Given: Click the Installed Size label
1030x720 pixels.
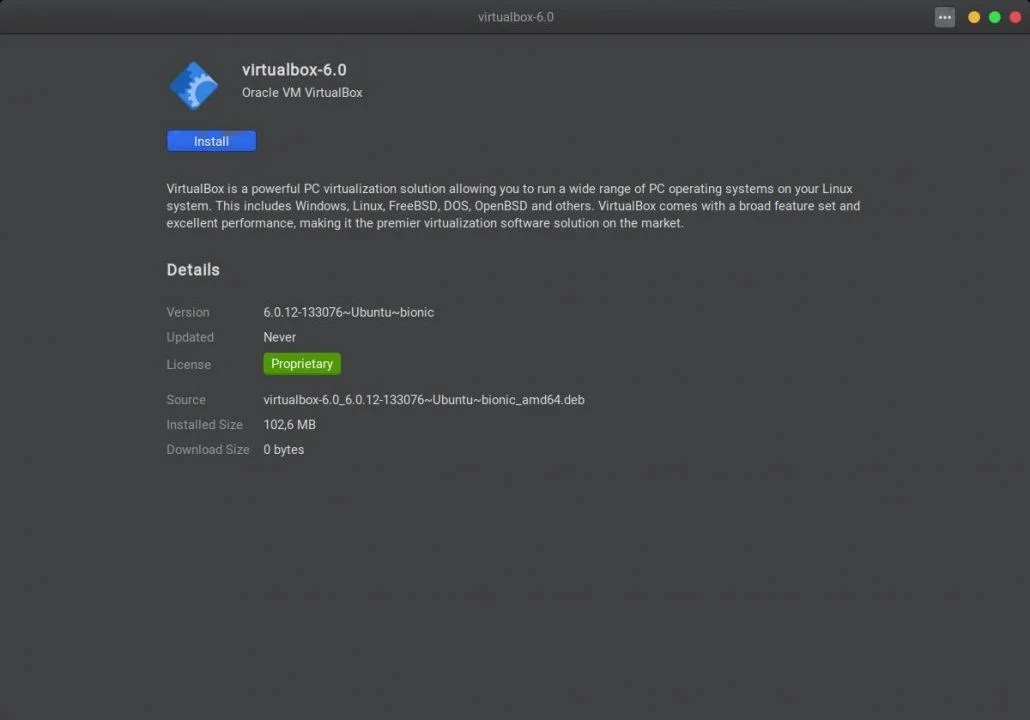Looking at the screenshot, I should (204, 424).
